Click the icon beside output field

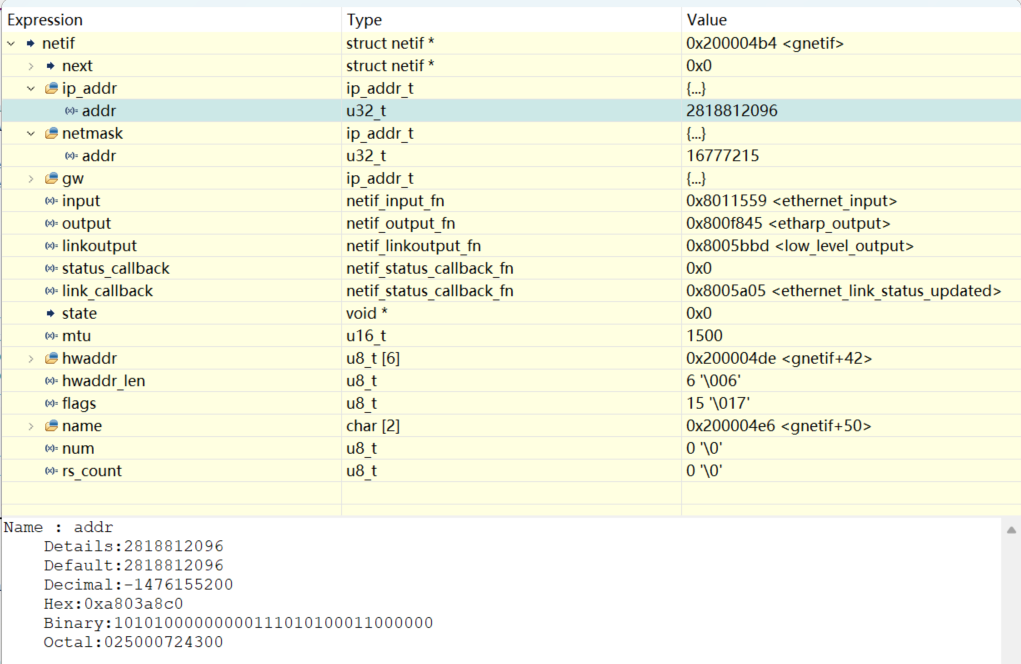[49, 223]
